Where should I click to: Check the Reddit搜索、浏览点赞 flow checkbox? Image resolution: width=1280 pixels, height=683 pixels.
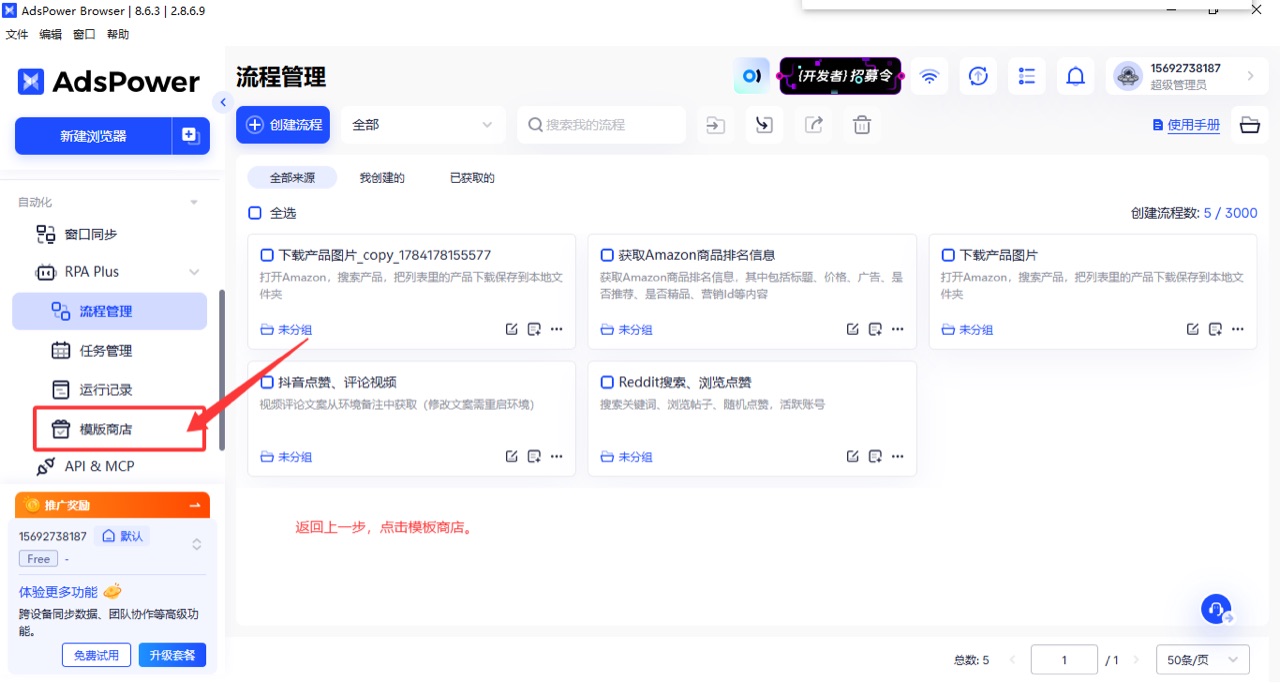(607, 382)
